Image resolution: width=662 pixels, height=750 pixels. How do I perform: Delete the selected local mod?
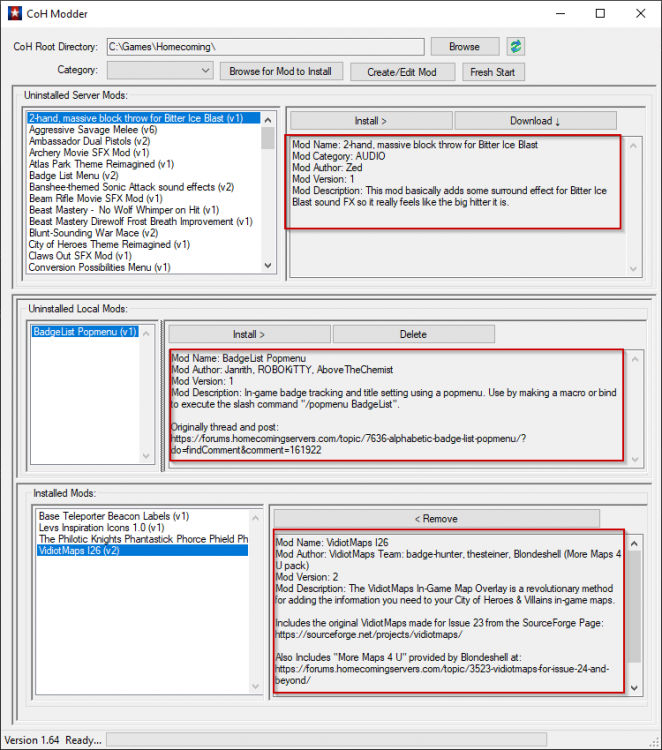tap(413, 334)
